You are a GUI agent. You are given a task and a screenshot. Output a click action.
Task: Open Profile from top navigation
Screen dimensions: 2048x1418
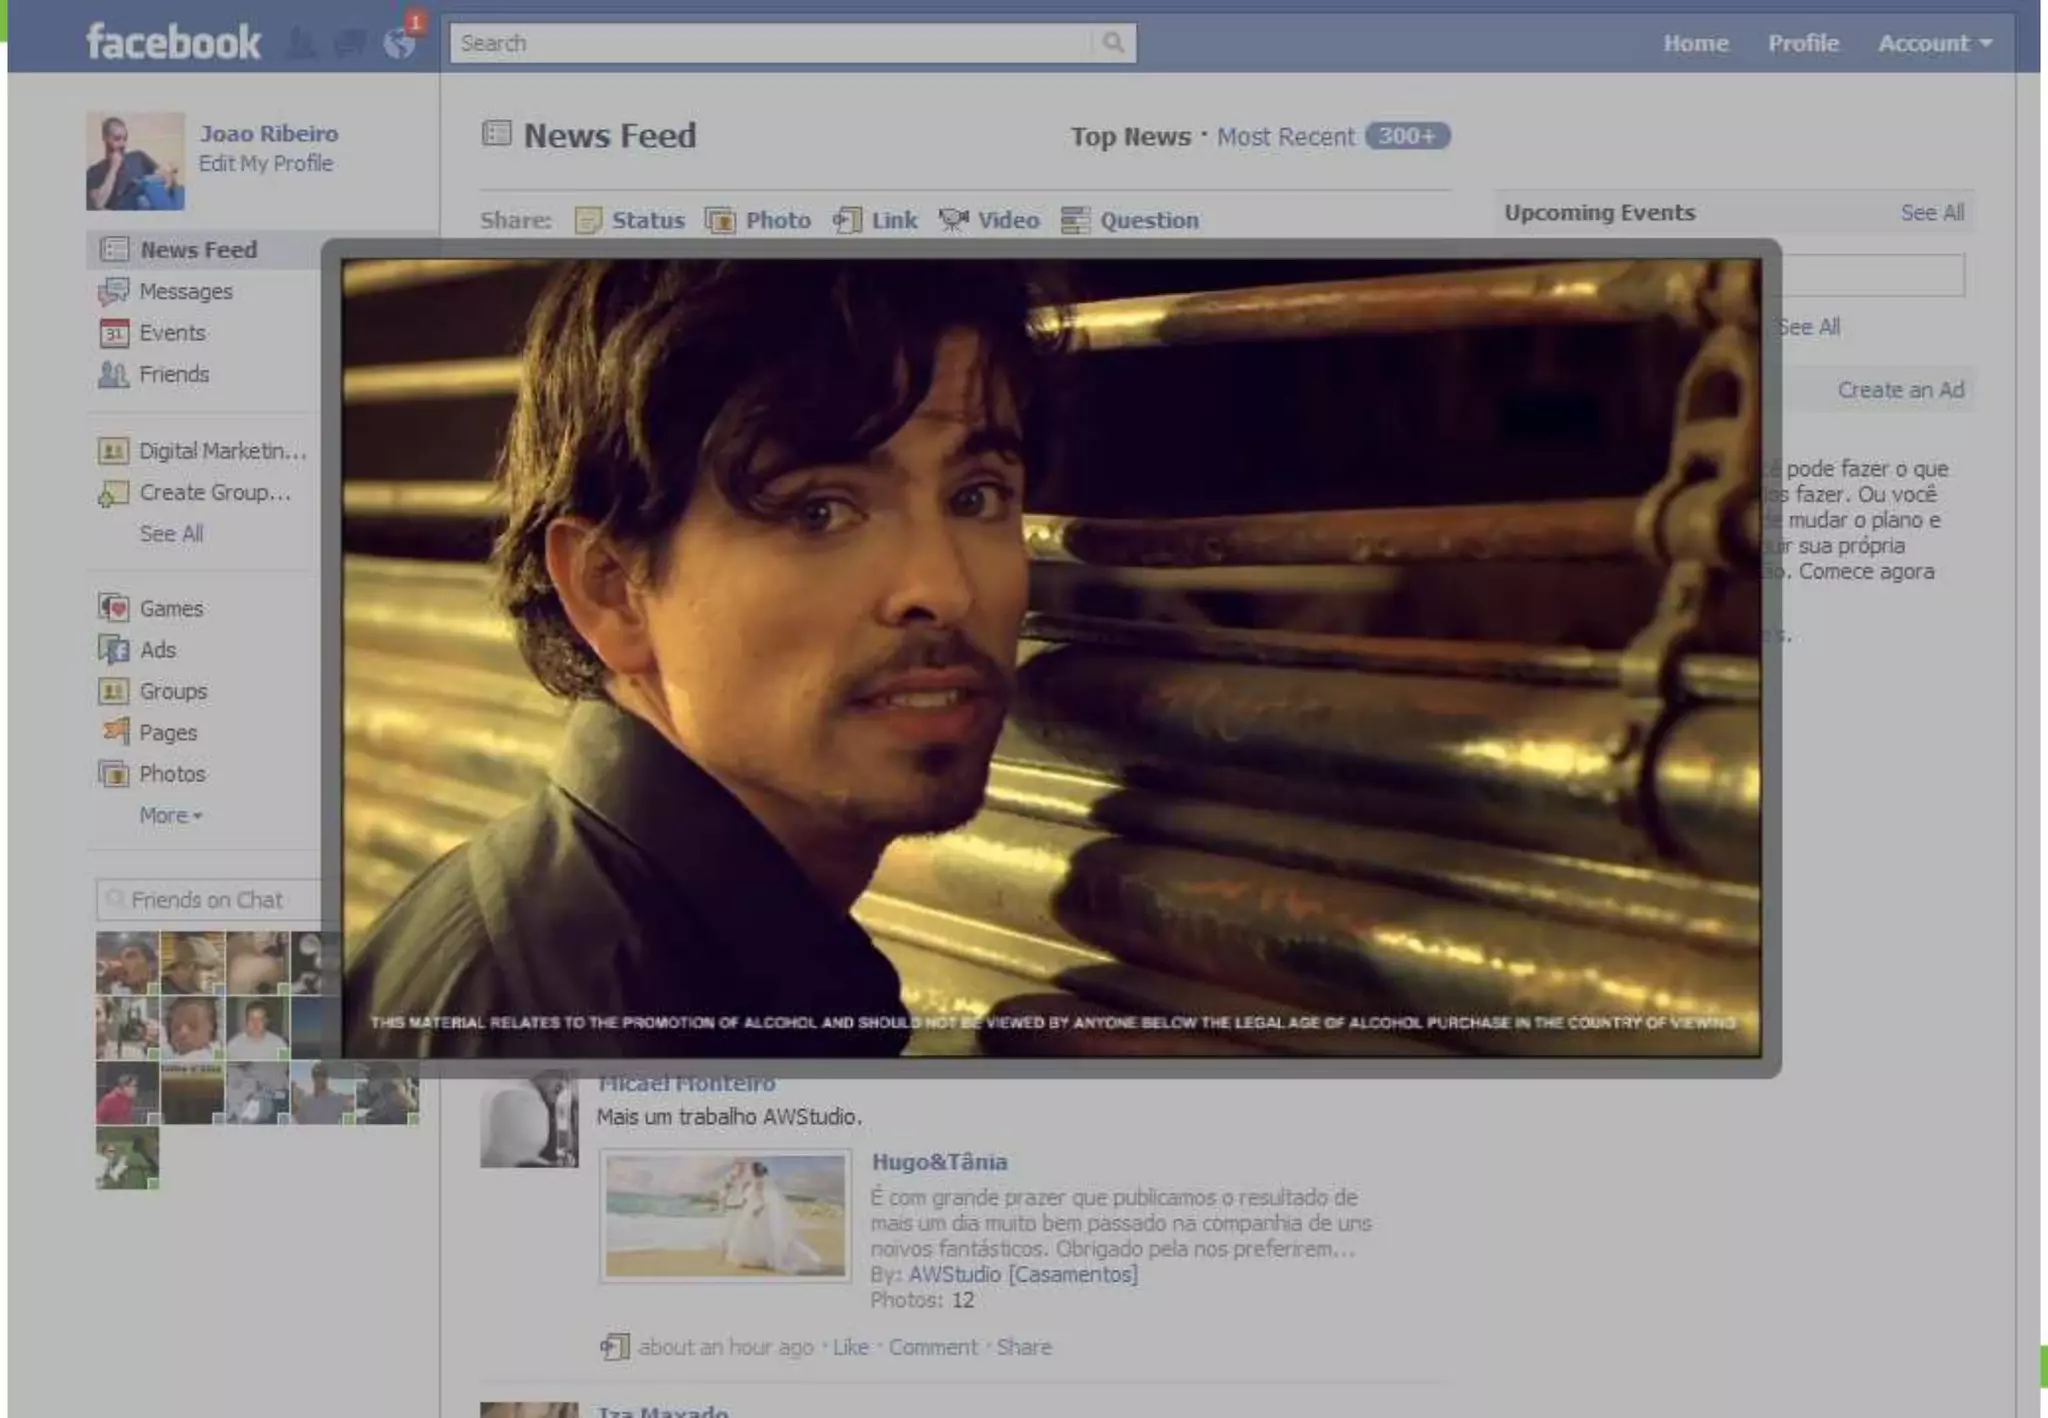coord(1802,43)
